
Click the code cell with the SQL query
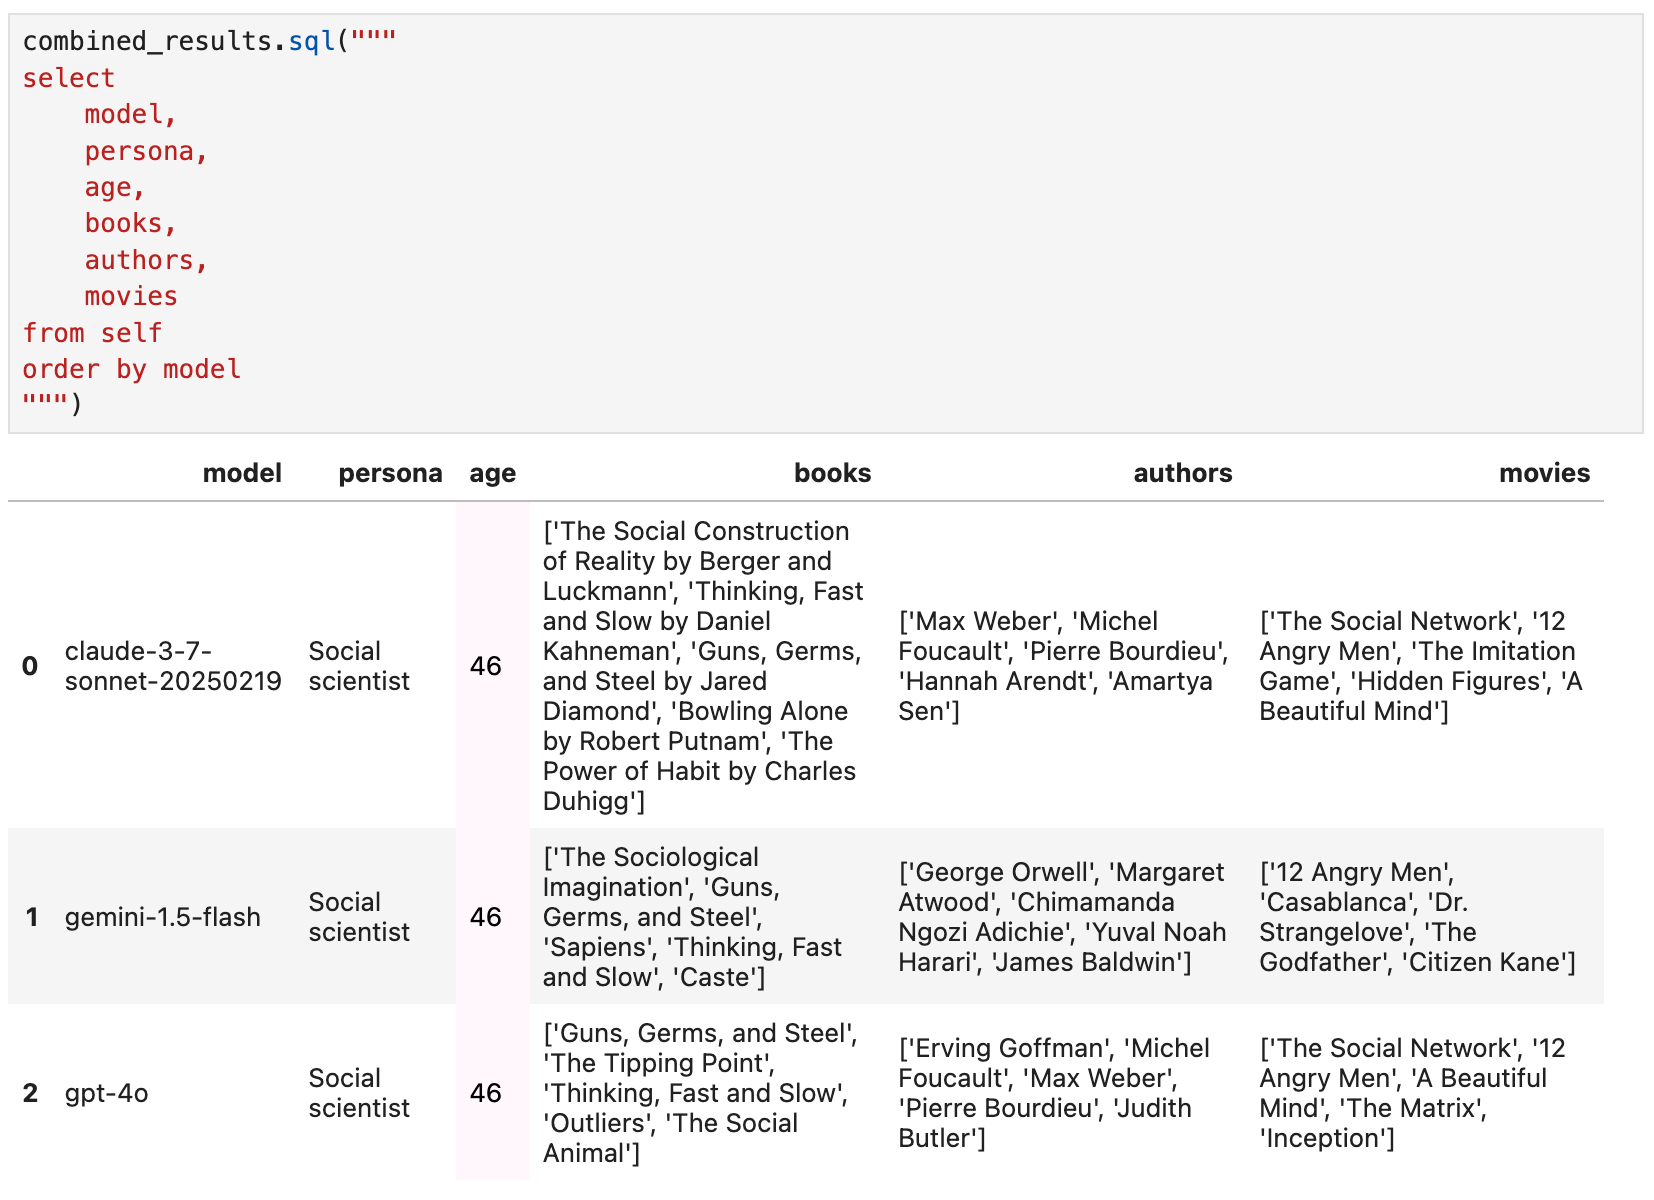pos(825,223)
